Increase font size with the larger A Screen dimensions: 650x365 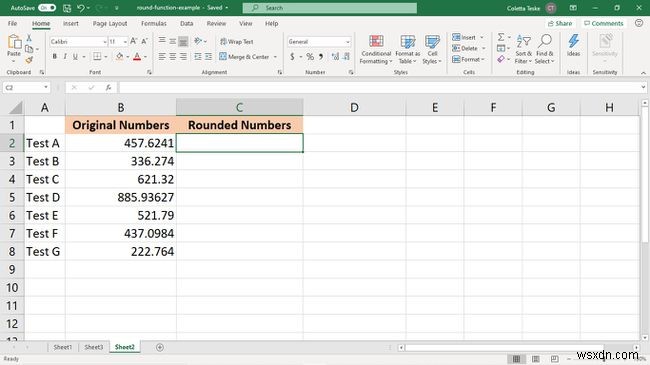133,41
